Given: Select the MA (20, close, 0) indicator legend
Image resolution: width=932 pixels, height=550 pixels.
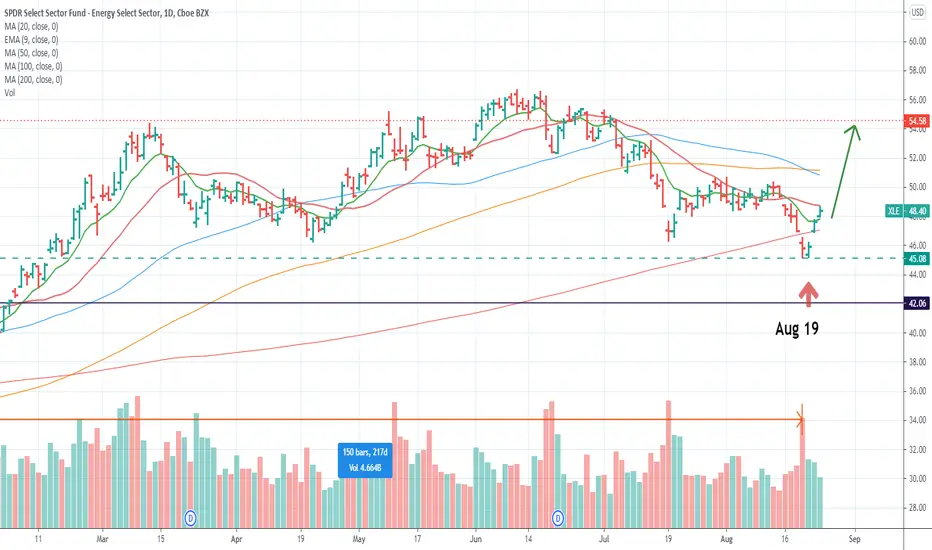Looking at the screenshot, I should click(32, 26).
